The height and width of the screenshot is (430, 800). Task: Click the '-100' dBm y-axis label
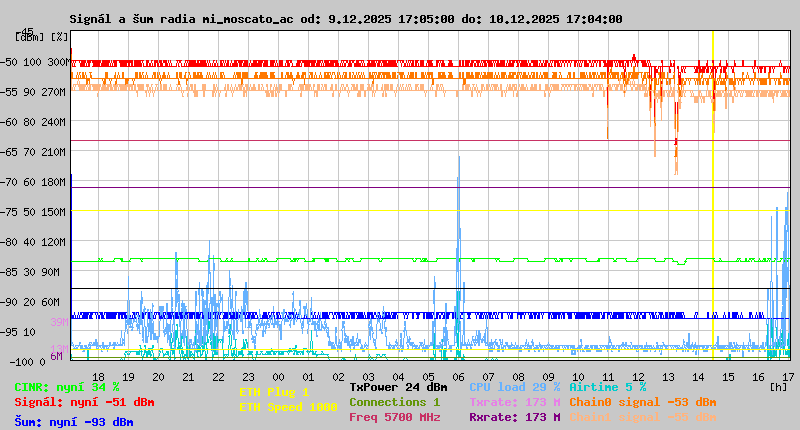[20, 362]
